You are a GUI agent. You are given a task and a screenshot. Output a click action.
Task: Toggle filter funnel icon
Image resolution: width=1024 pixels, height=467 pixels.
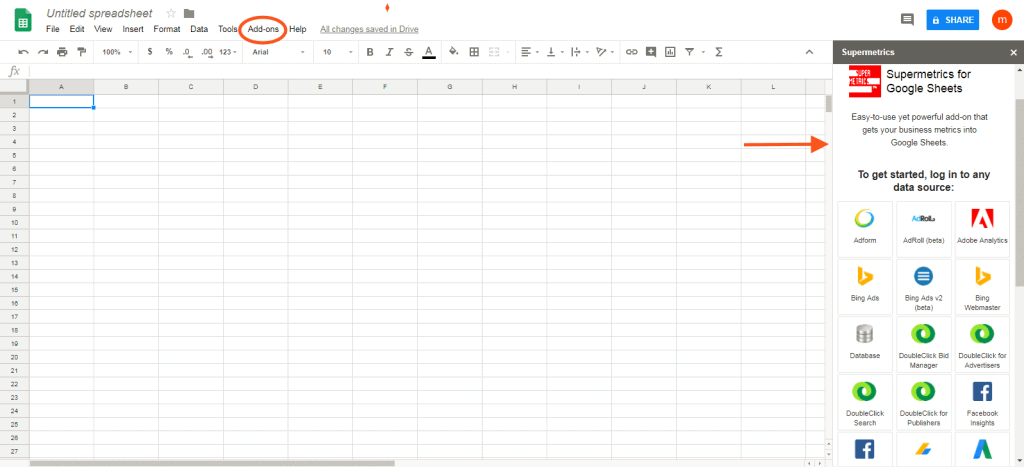[689, 52]
